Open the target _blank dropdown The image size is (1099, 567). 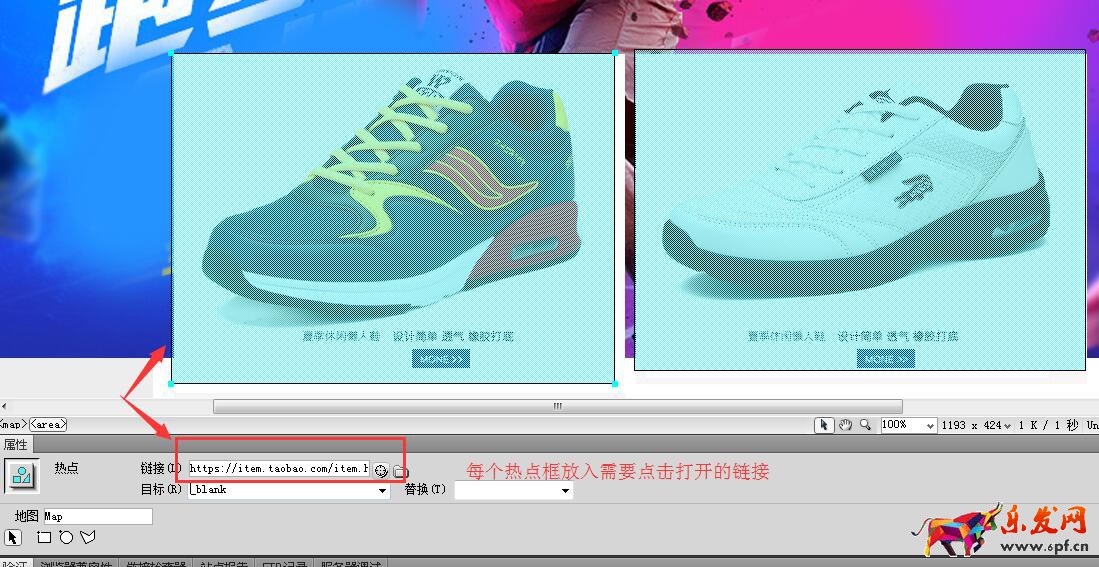382,491
